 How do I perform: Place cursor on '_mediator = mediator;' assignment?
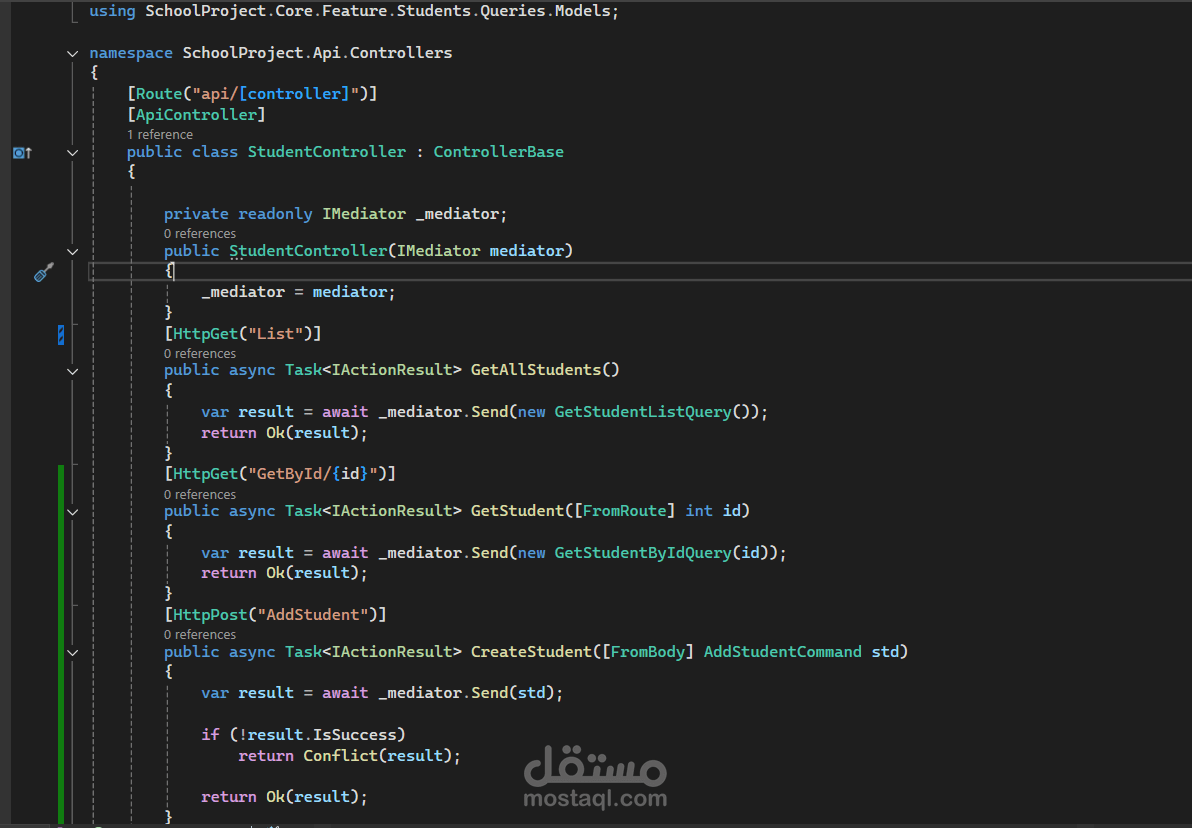pyautogui.click(x=298, y=291)
